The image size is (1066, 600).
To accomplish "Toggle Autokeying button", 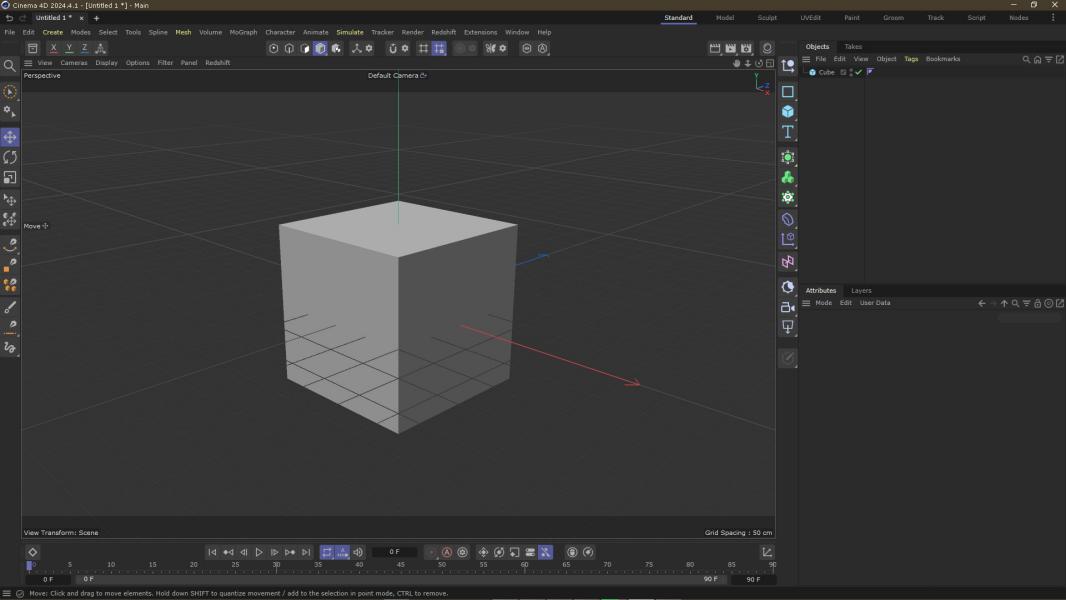I will coord(447,552).
